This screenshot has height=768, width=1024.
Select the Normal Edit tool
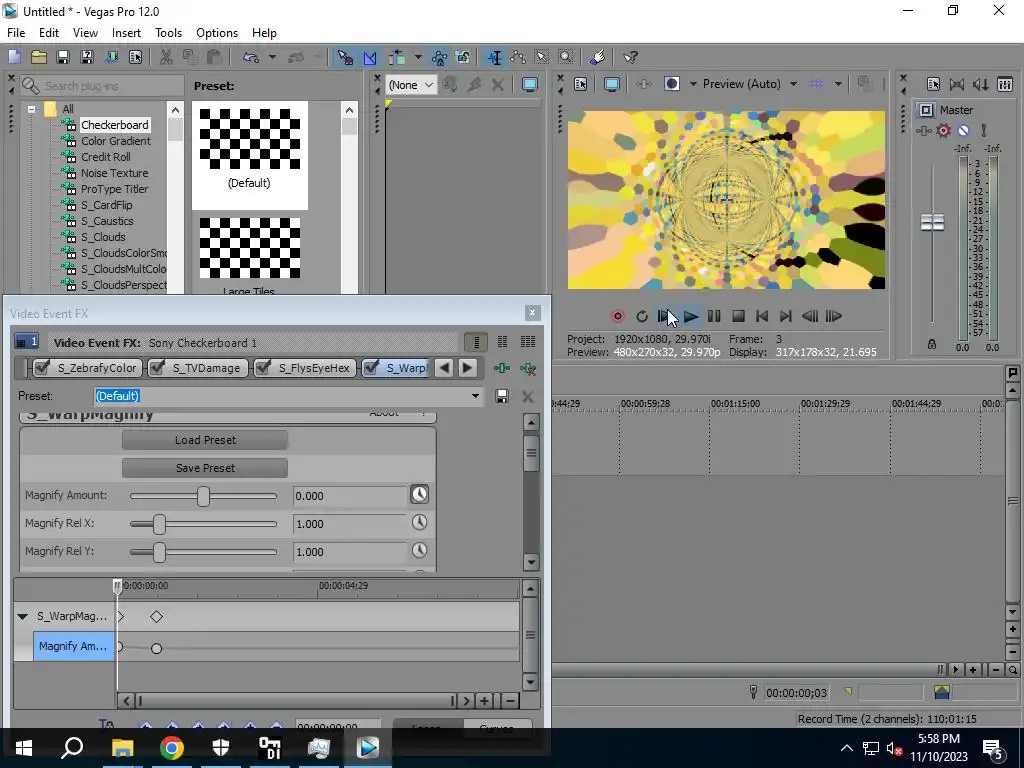pyautogui.click(x=495, y=57)
